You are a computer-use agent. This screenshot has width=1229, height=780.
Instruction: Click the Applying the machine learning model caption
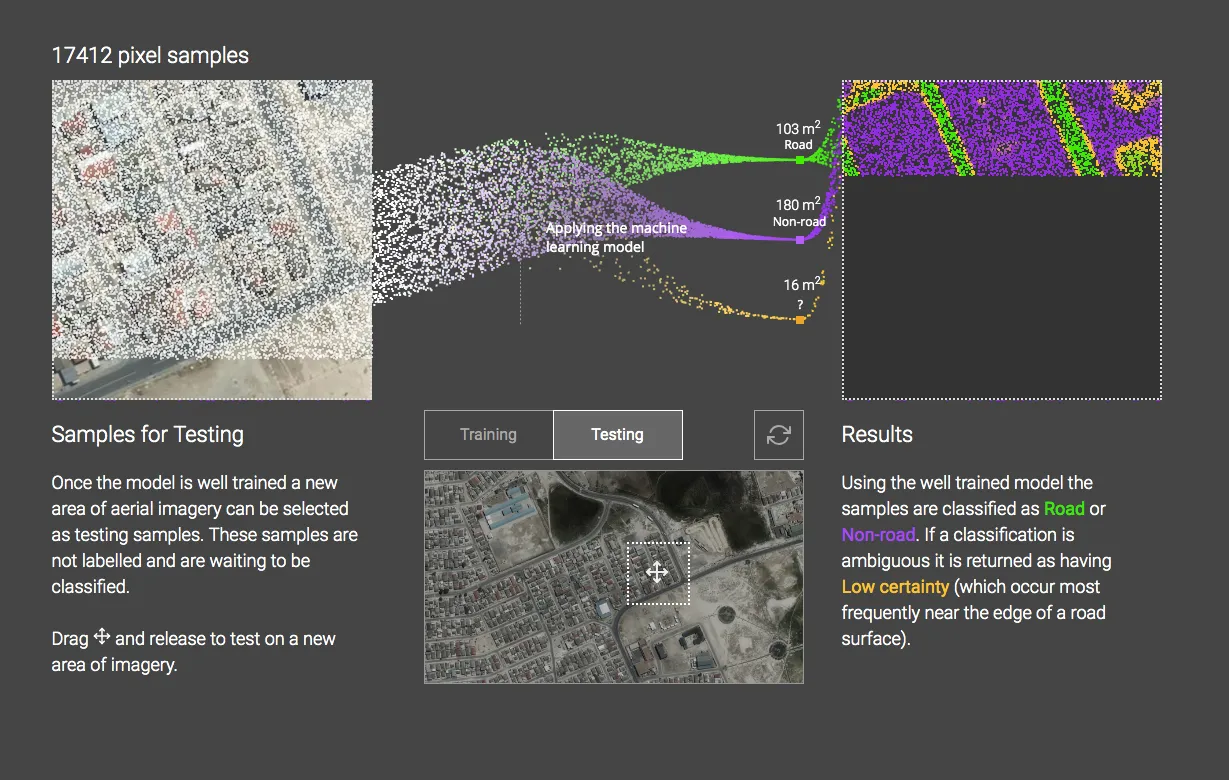(x=616, y=237)
